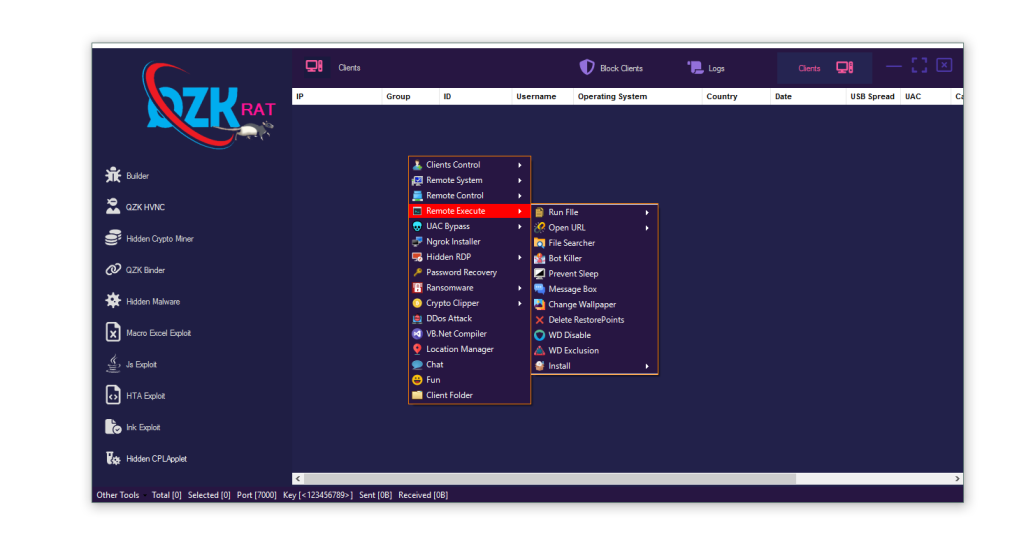Click the Bot Killer icon
Image resolution: width=1024 pixels, height=558 pixels.
539,258
